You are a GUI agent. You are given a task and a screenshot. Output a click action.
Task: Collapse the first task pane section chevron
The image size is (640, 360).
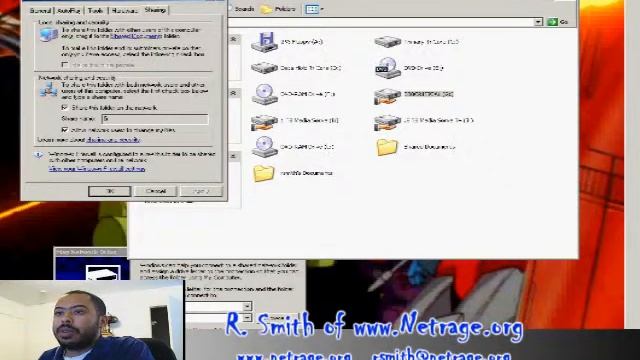233,39
